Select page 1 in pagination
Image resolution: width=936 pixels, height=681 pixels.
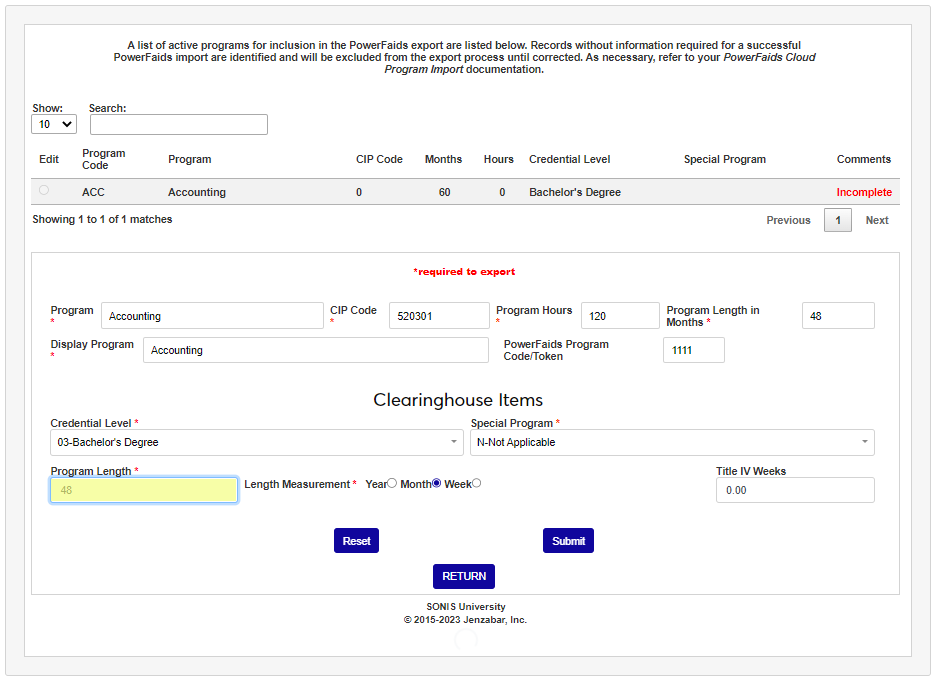click(838, 220)
